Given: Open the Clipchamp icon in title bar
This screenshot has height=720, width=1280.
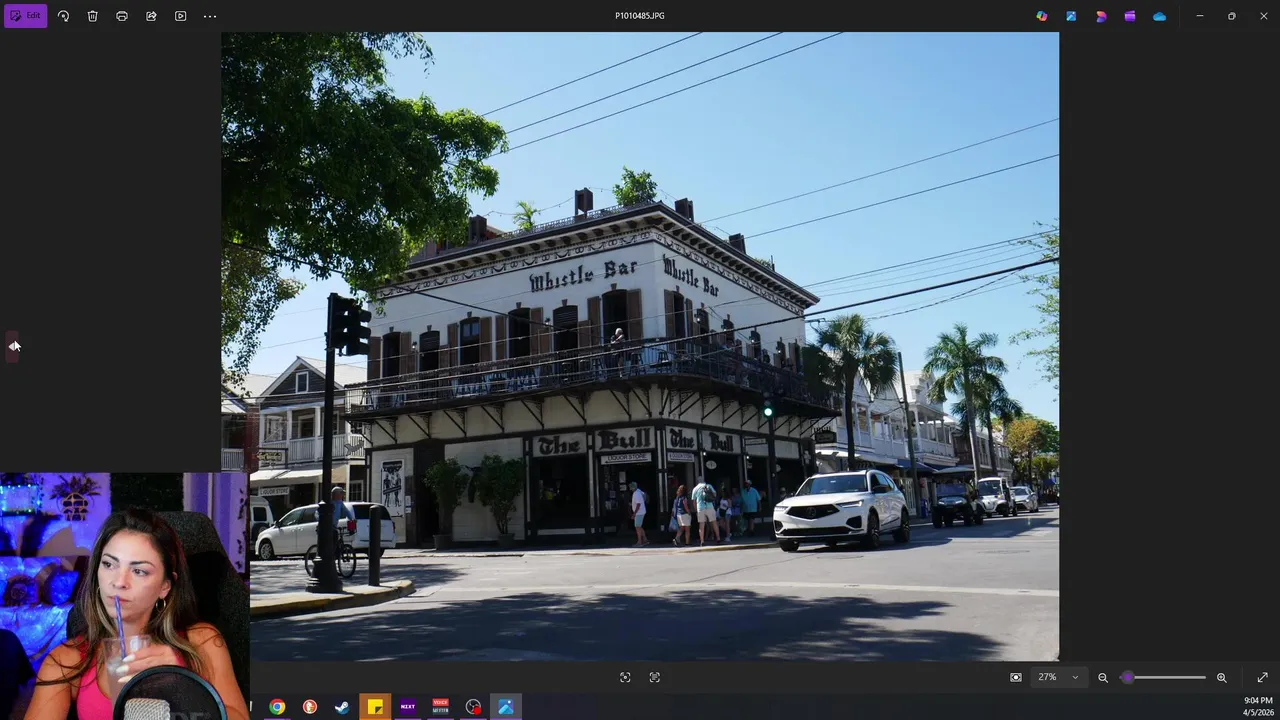Looking at the screenshot, I should 1130,16.
